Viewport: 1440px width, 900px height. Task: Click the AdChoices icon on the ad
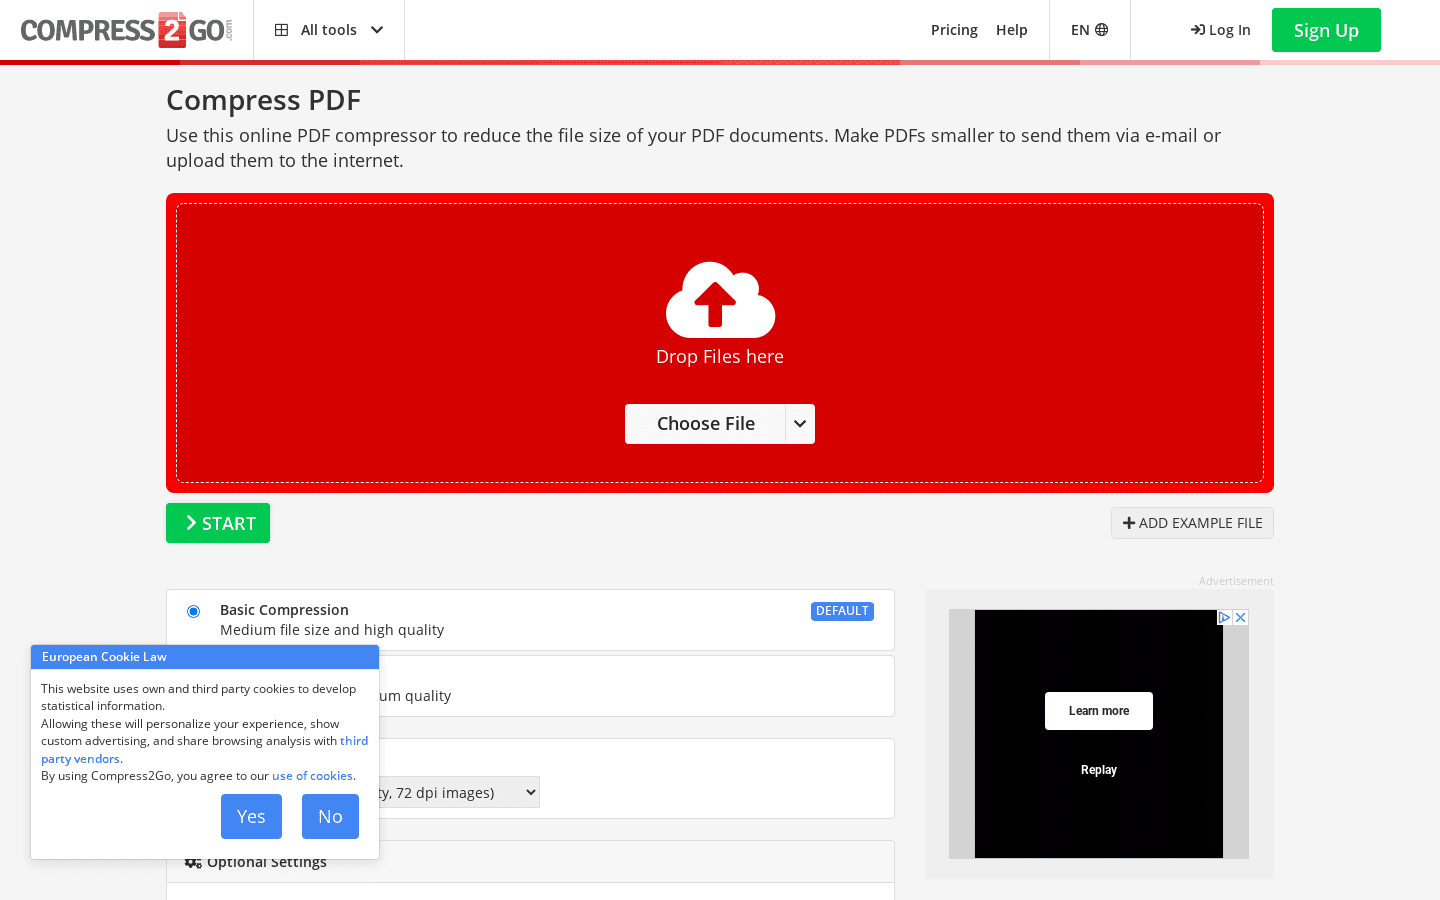(1224, 617)
